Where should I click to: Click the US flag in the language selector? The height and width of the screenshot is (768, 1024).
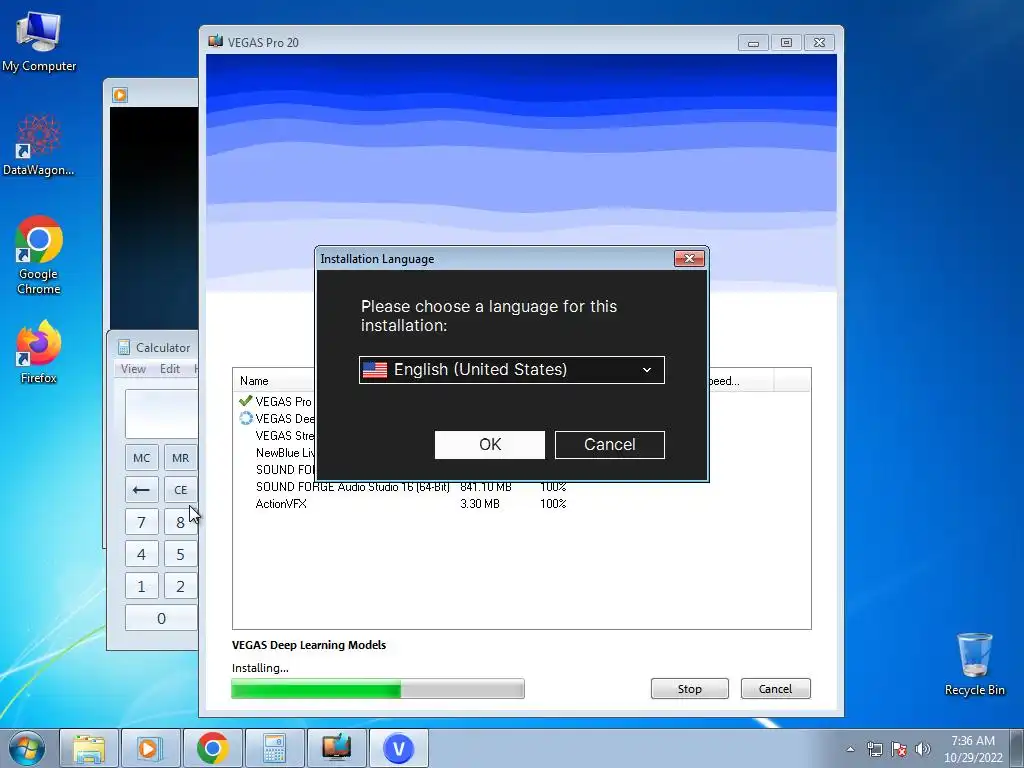click(x=375, y=370)
